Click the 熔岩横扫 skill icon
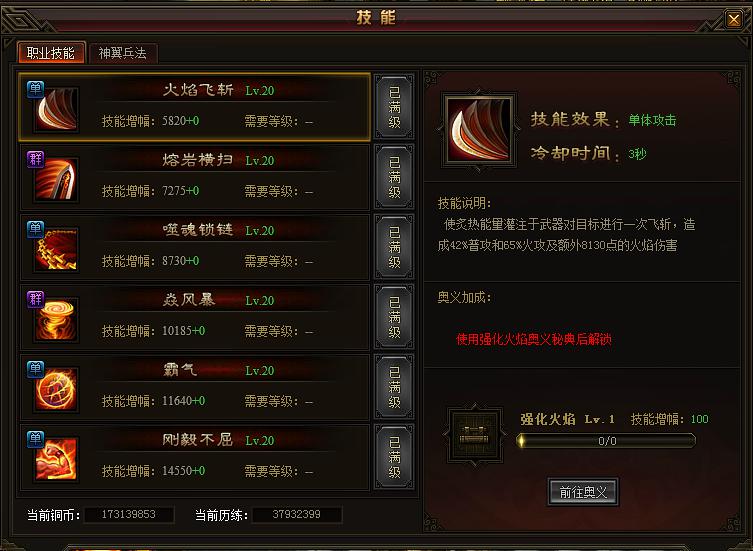This screenshot has height=551, width=753. pos(56,180)
